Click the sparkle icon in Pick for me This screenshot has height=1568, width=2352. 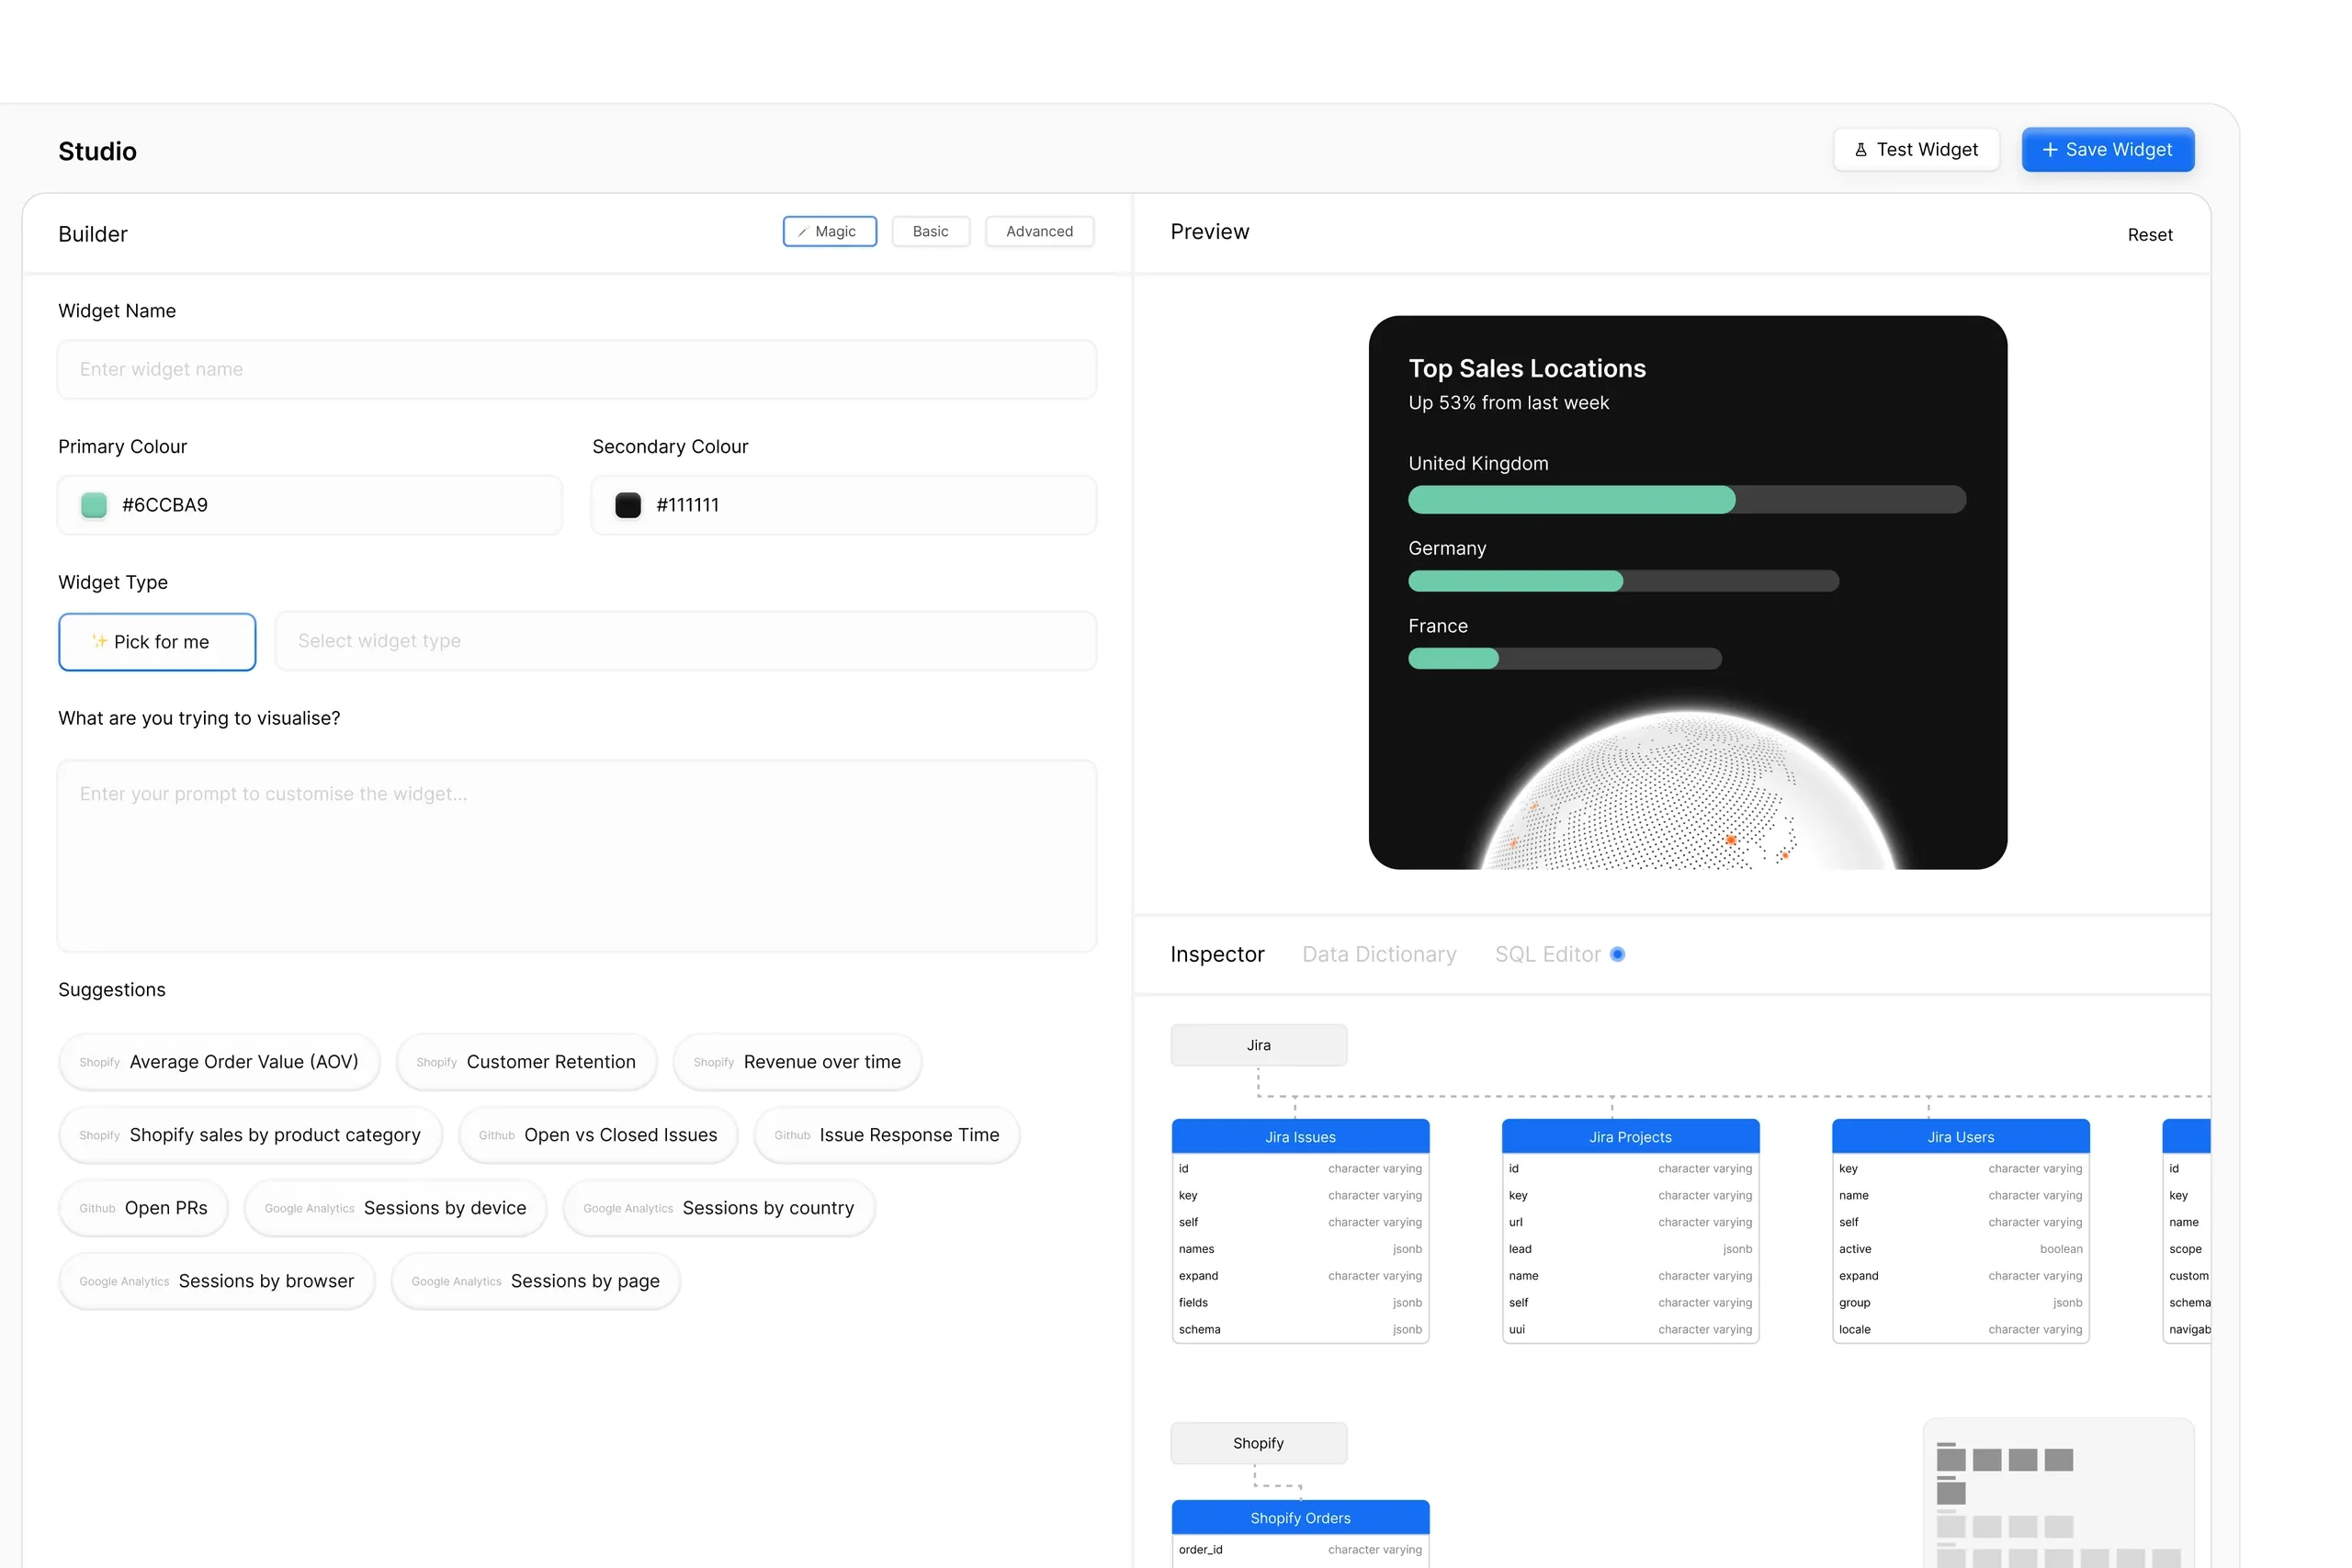[x=100, y=641]
